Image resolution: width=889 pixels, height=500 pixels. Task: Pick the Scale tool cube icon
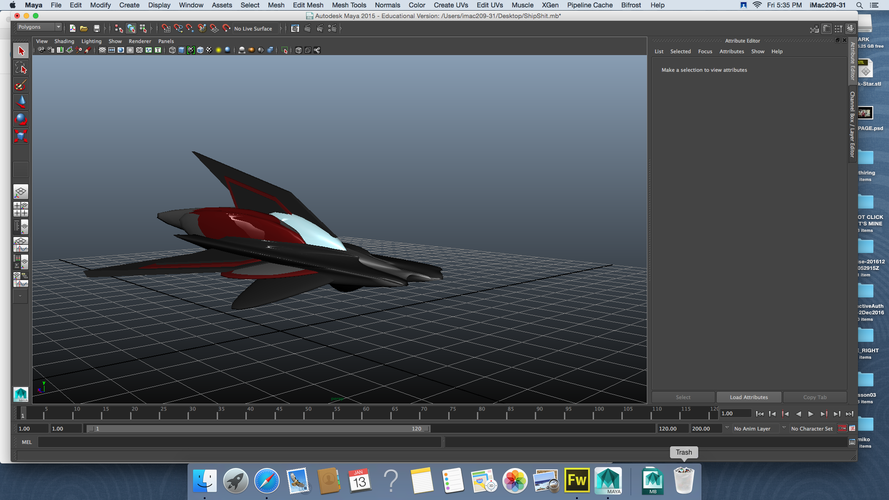pos(21,136)
